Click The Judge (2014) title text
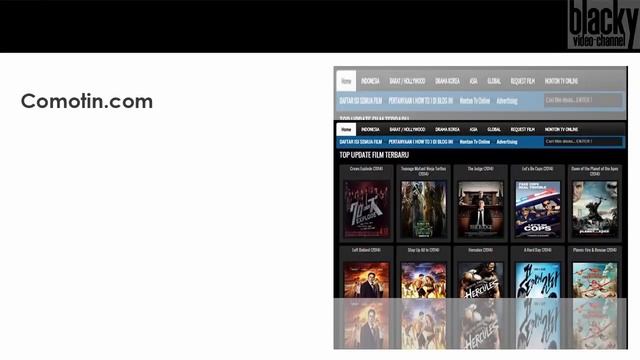Image resolution: width=640 pixels, height=360 pixels. [x=480, y=169]
